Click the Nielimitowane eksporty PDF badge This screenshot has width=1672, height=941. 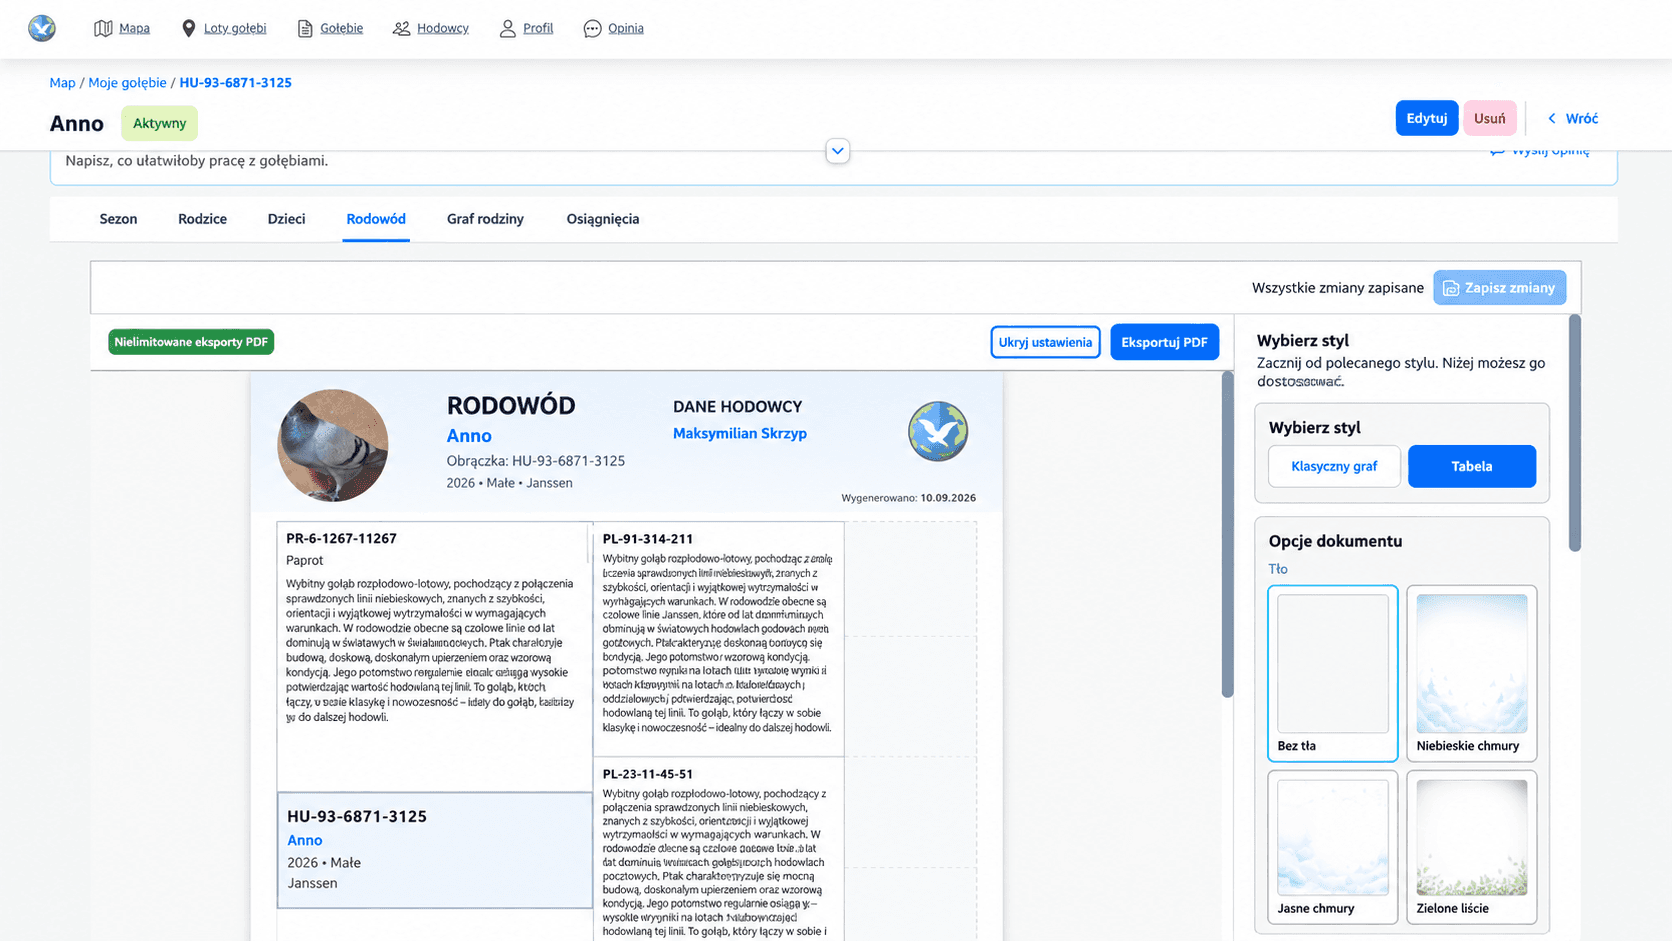(191, 342)
